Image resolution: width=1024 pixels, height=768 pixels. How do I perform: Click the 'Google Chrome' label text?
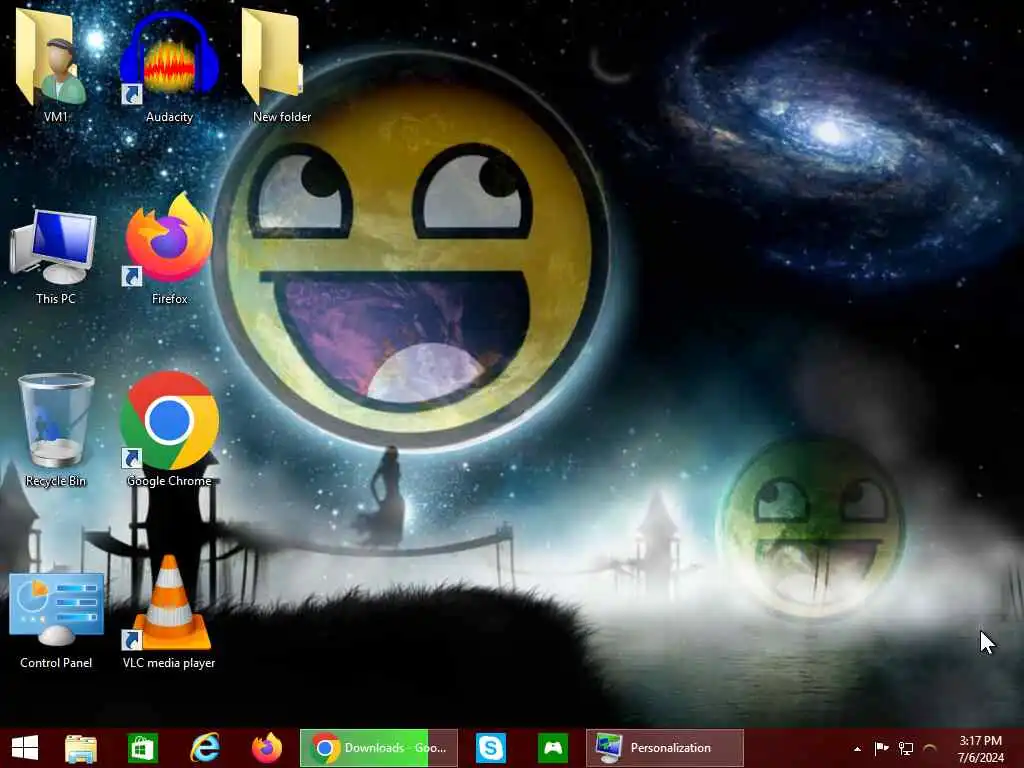tap(169, 481)
